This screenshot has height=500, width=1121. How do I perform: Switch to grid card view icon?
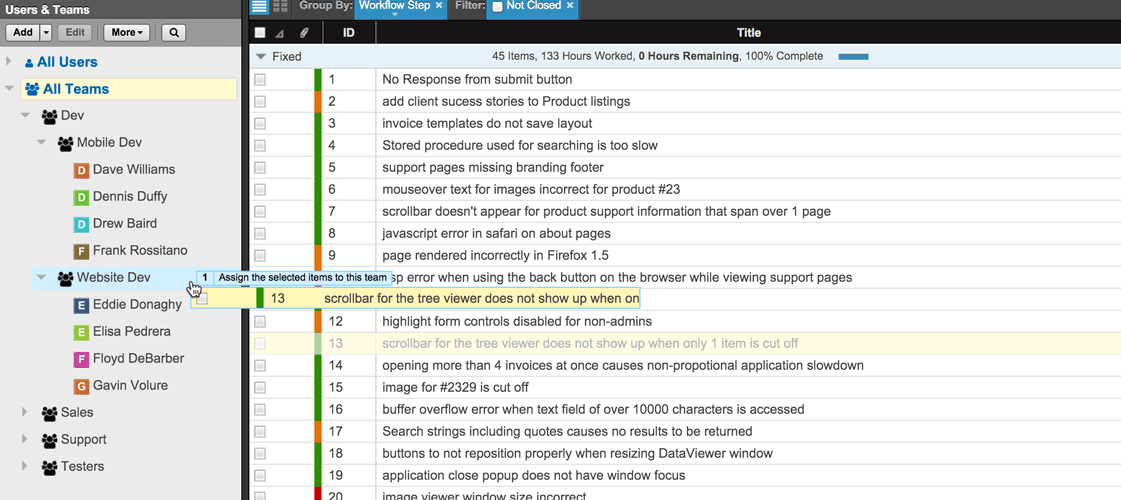point(280,6)
